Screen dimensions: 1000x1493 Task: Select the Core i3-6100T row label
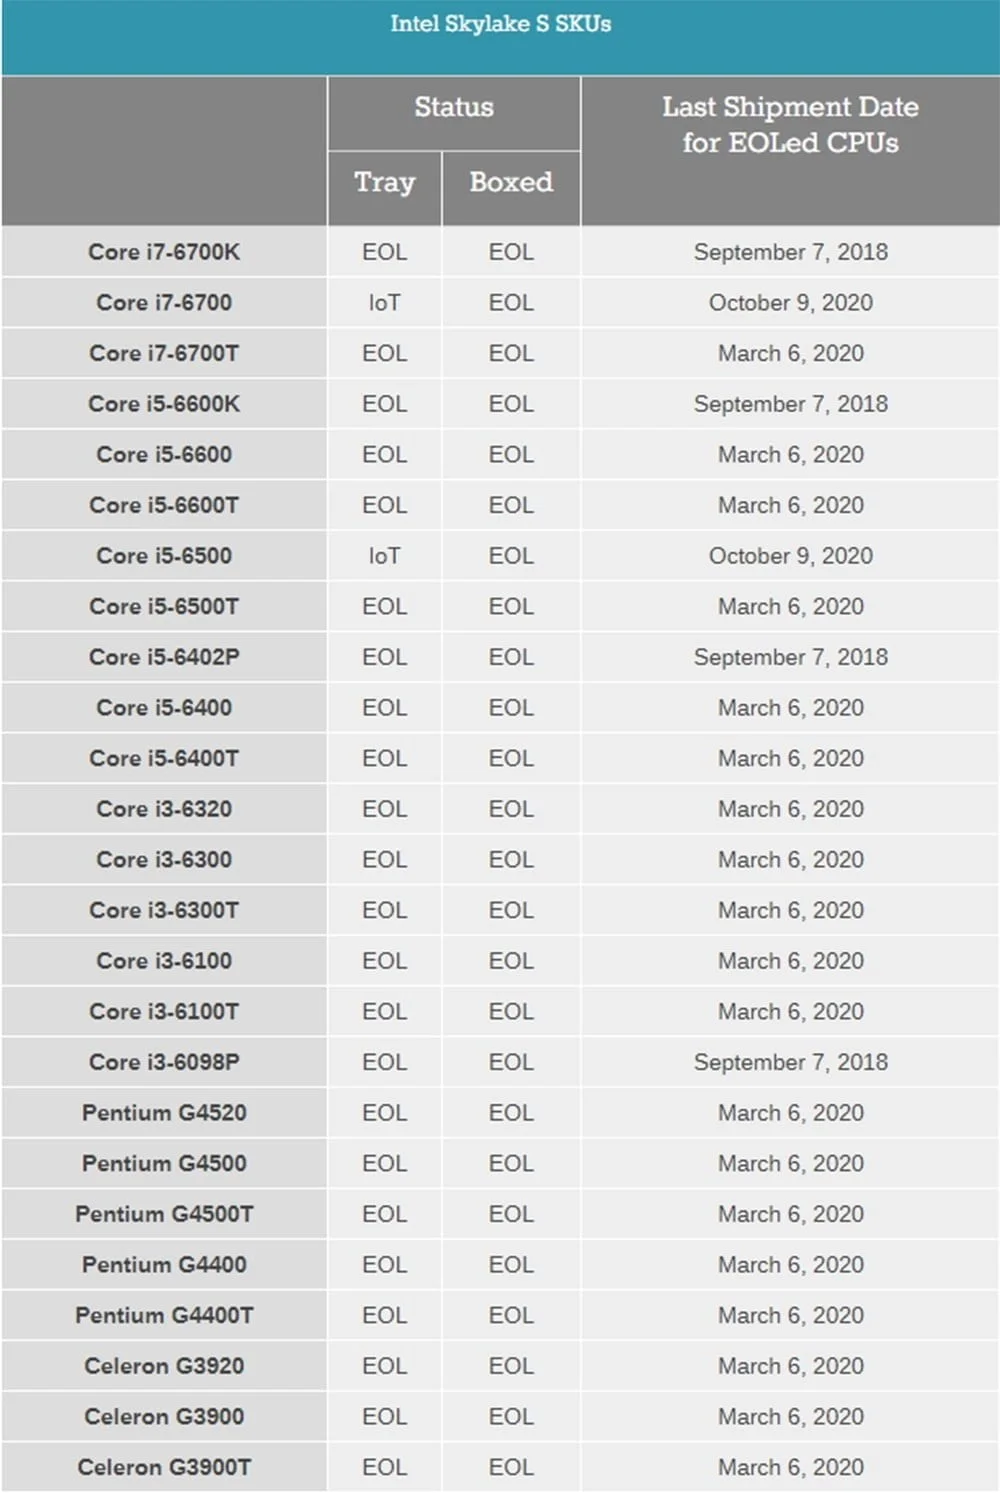point(164,1011)
